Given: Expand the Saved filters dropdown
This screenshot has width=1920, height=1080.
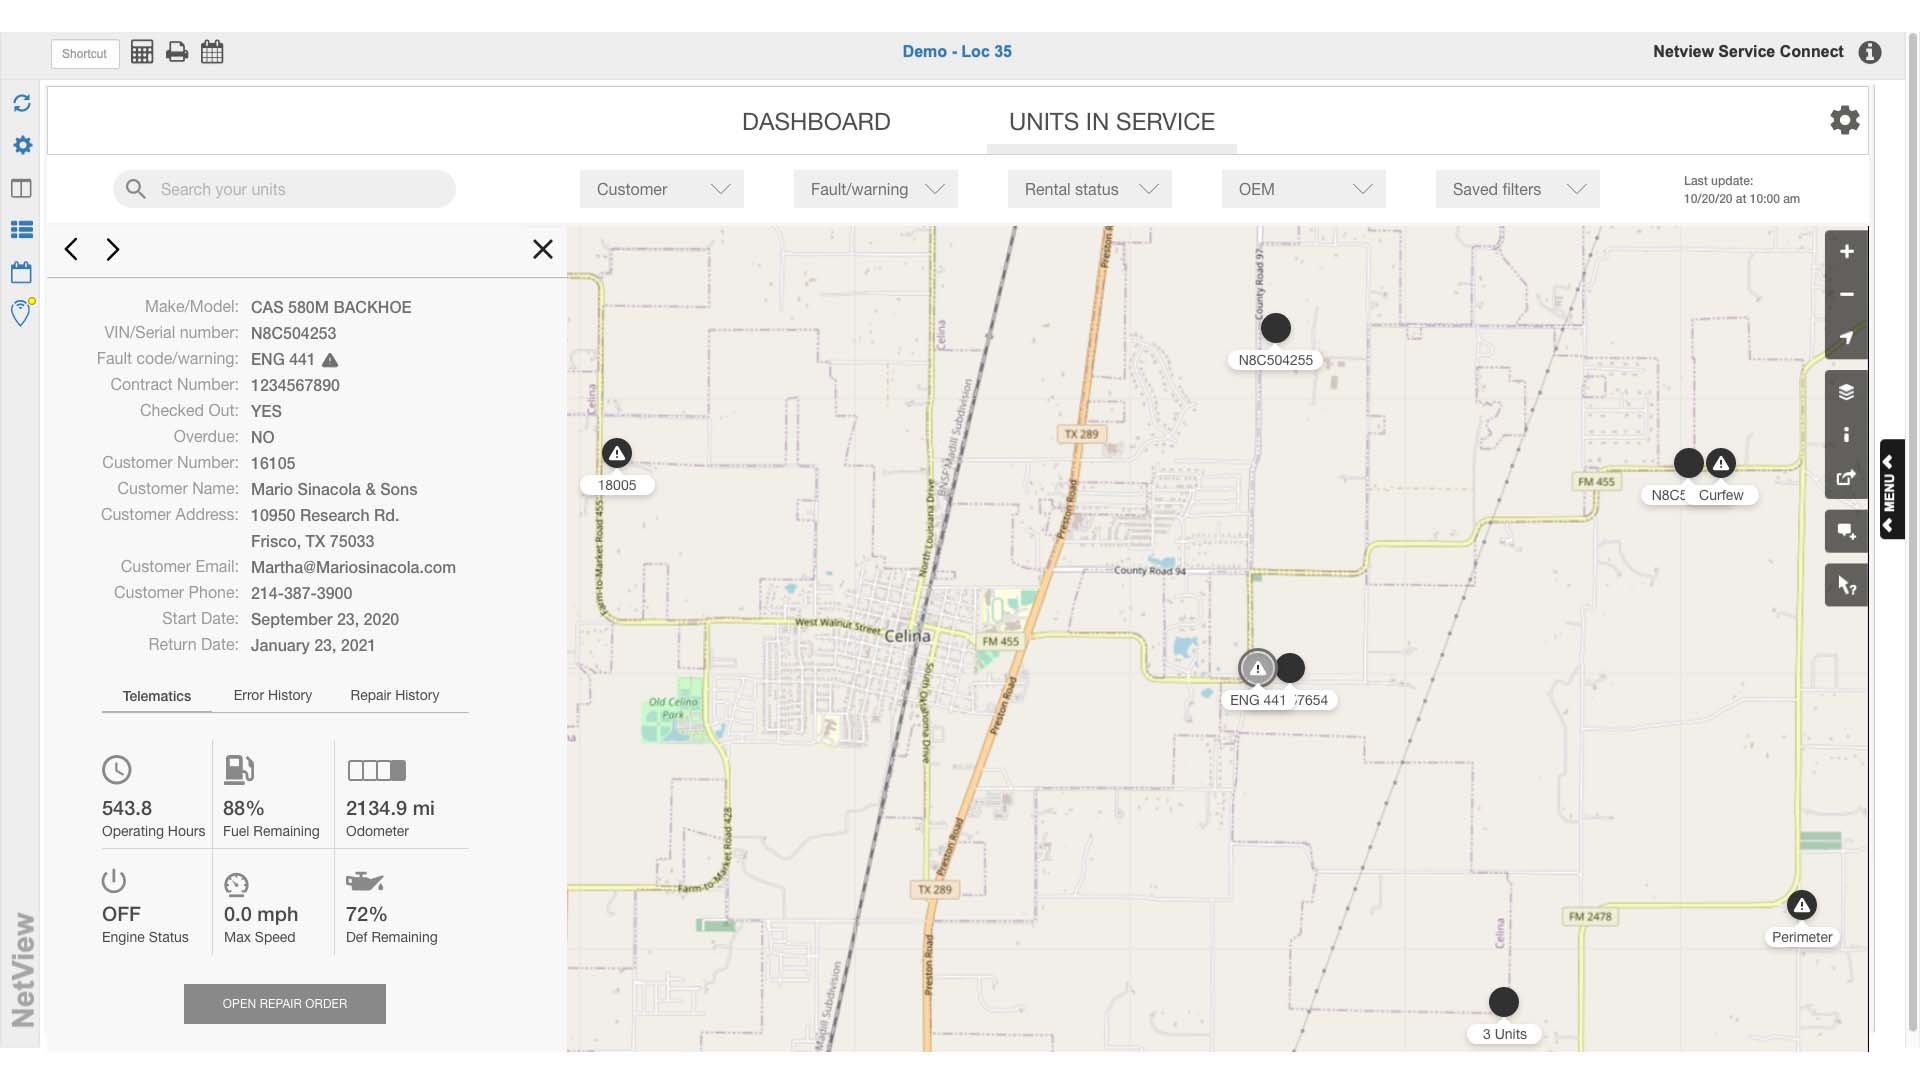Looking at the screenshot, I should tap(1517, 189).
